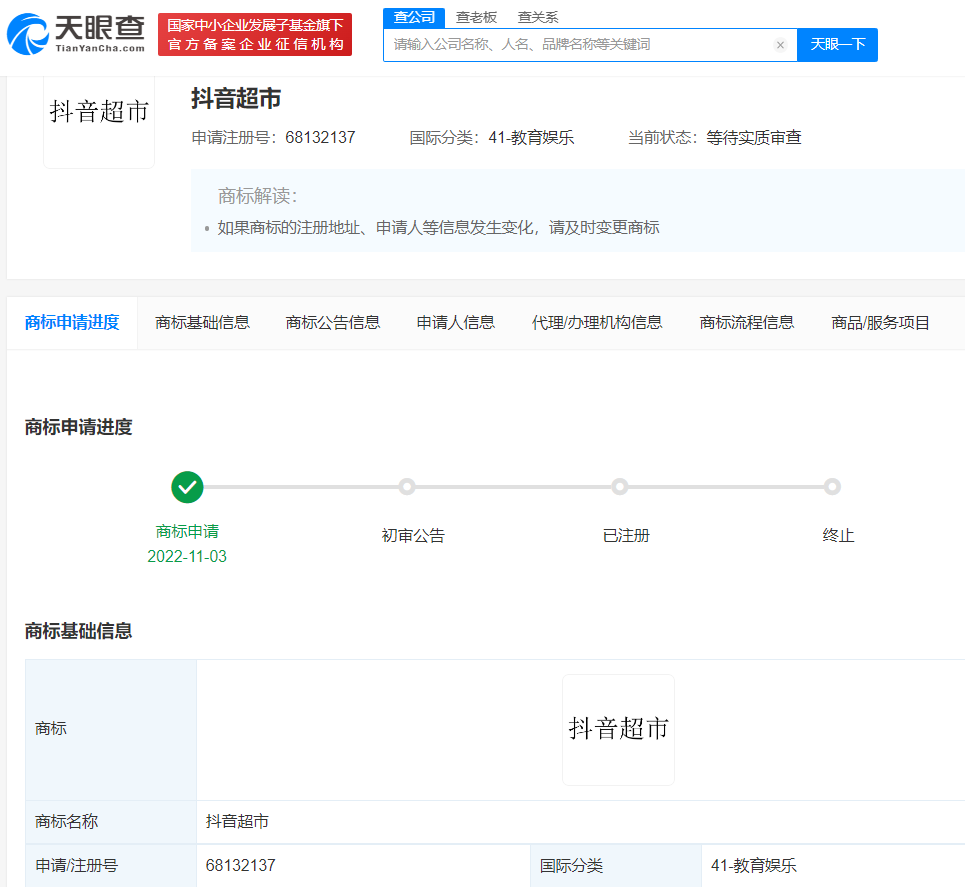Click the 初审公告 progress step circle

pos(407,487)
